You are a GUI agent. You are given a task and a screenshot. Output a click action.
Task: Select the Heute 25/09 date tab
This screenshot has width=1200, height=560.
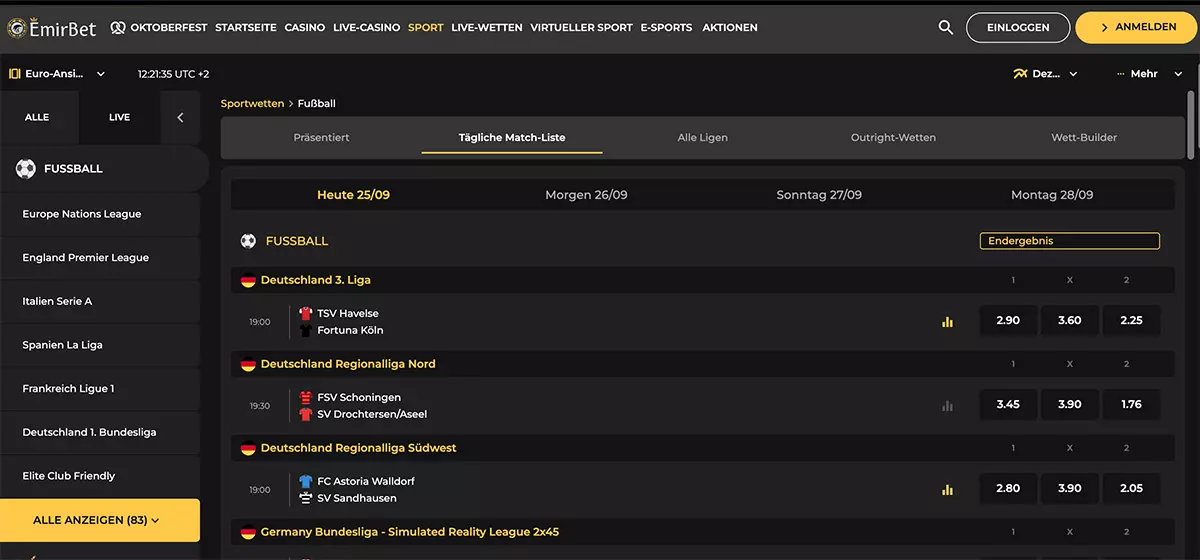click(353, 195)
